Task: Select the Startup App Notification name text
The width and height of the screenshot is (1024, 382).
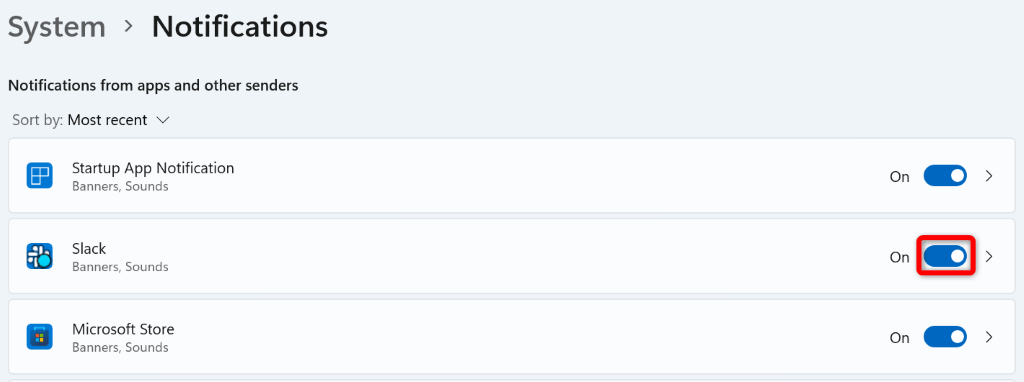Action: tap(153, 168)
